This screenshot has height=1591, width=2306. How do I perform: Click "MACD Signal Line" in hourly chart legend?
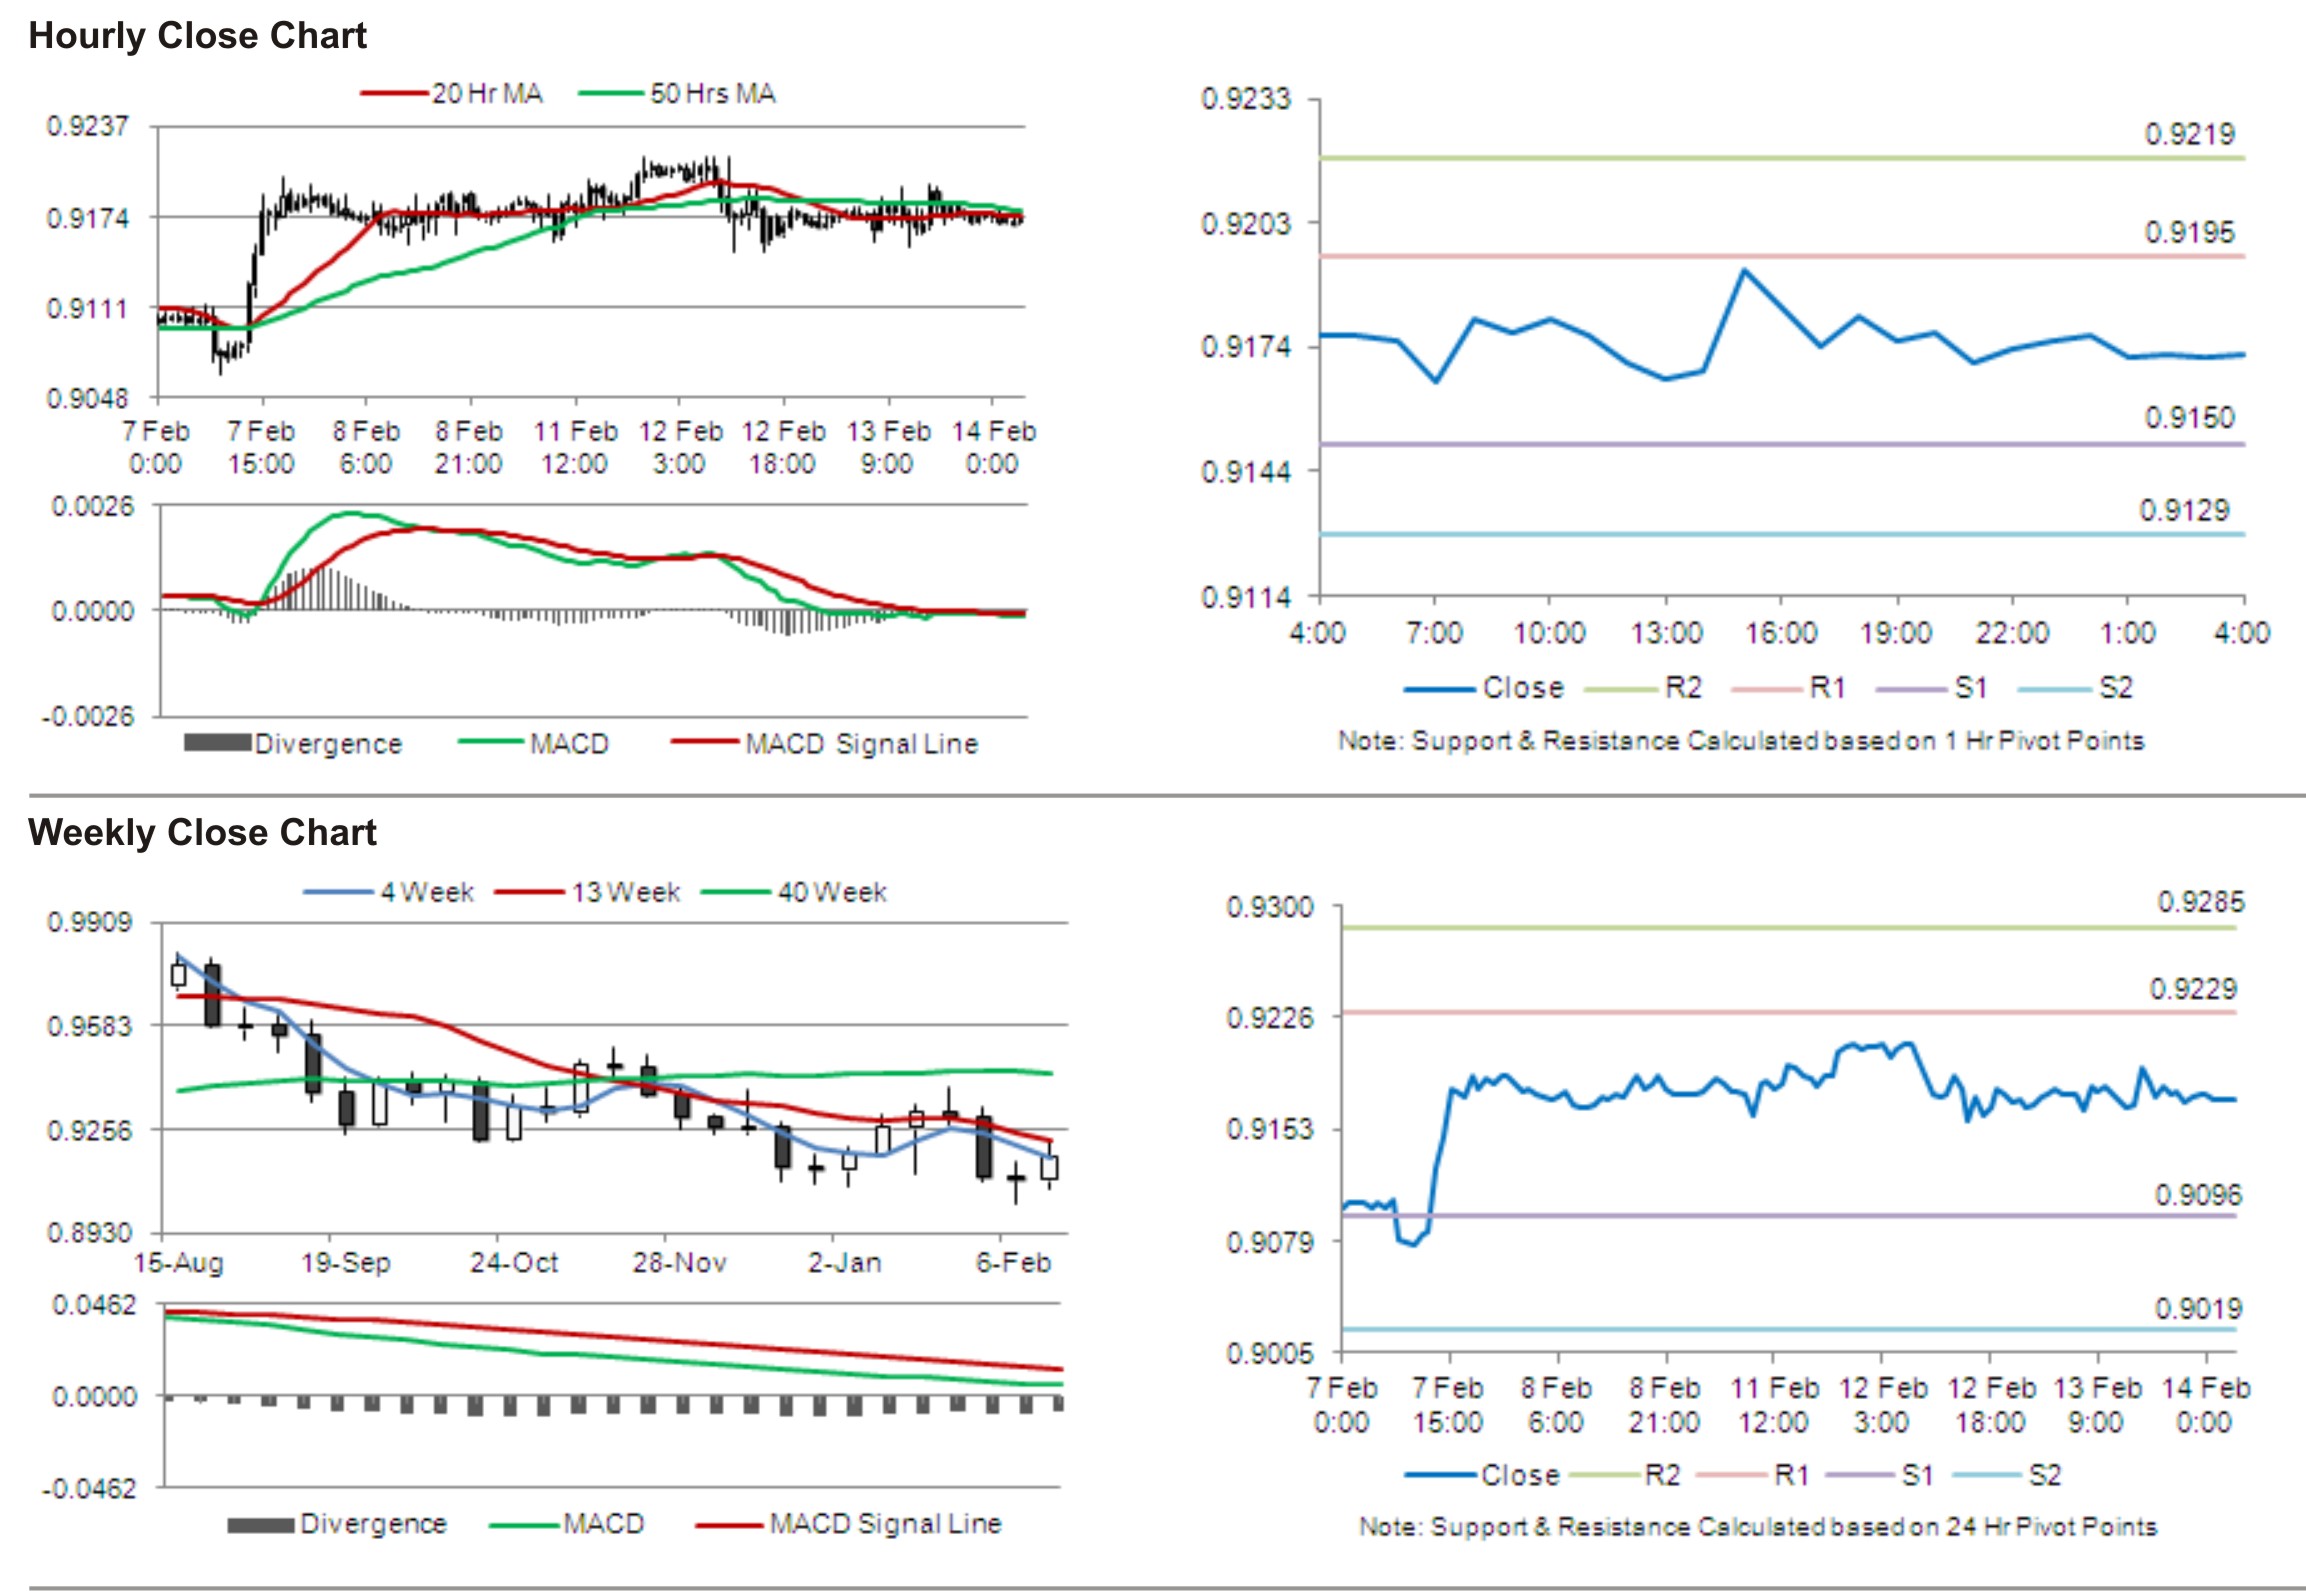(861, 744)
